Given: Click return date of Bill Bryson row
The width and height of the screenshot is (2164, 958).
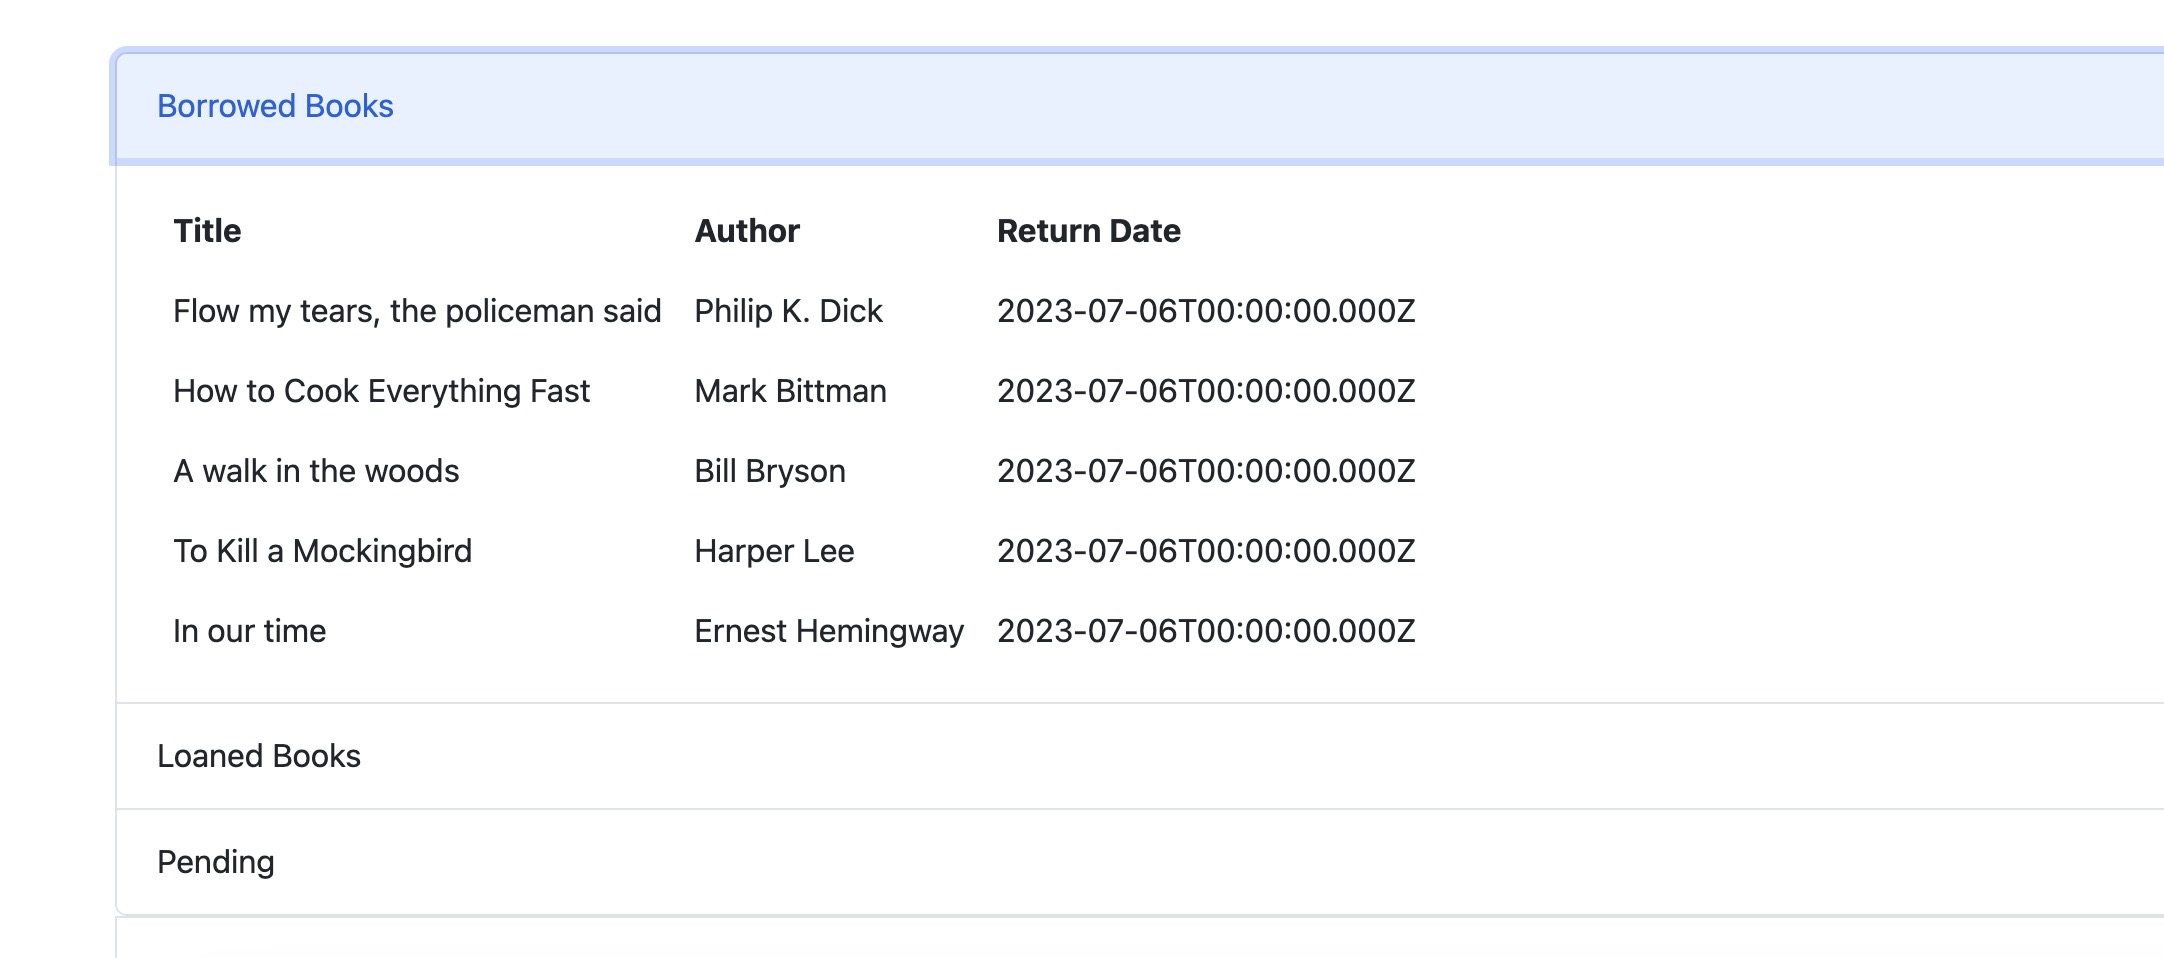Looking at the screenshot, I should tap(1206, 471).
